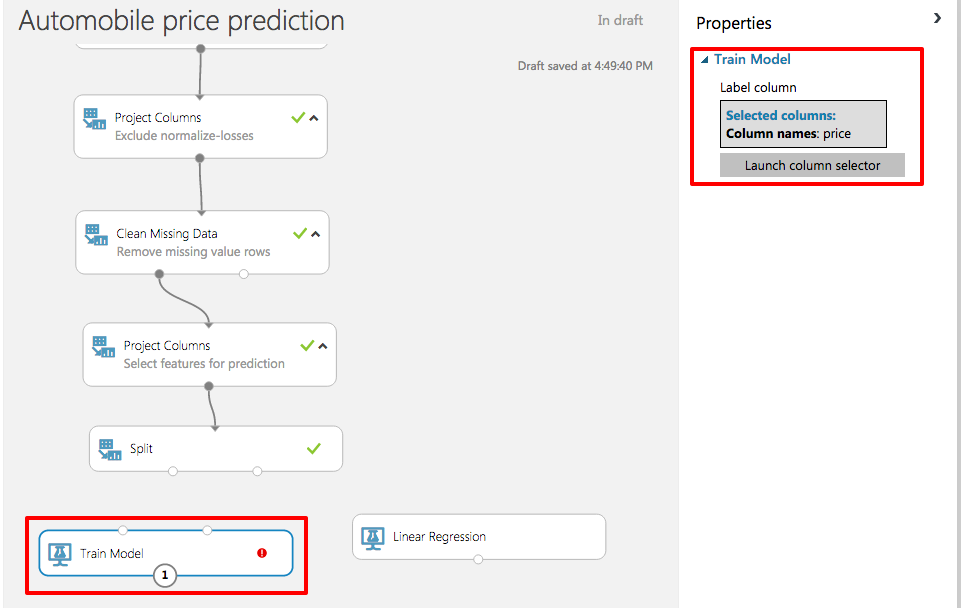The image size is (961, 608).
Task: Click the Linear Regression module icon
Action: tap(373, 537)
